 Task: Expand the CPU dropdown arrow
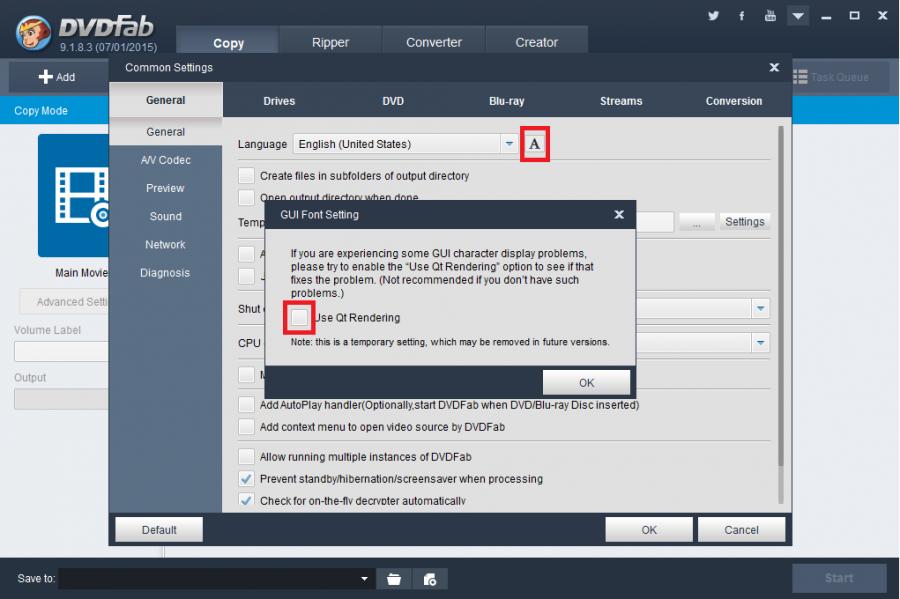click(x=761, y=343)
